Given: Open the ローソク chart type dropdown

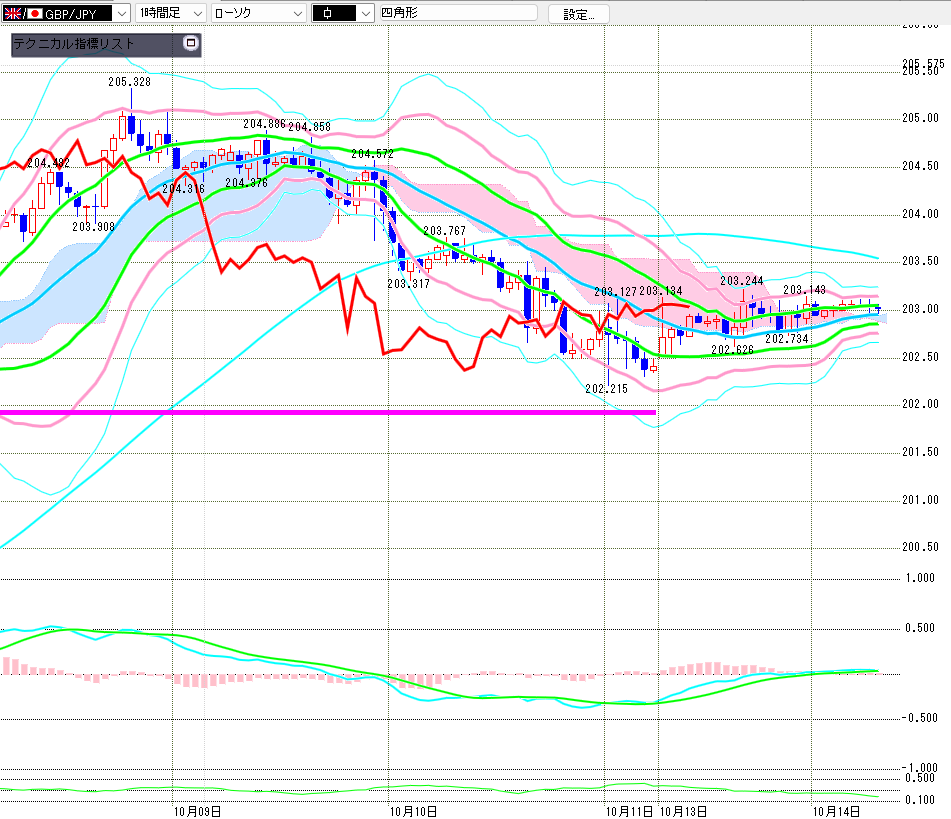Looking at the screenshot, I should (x=258, y=13).
